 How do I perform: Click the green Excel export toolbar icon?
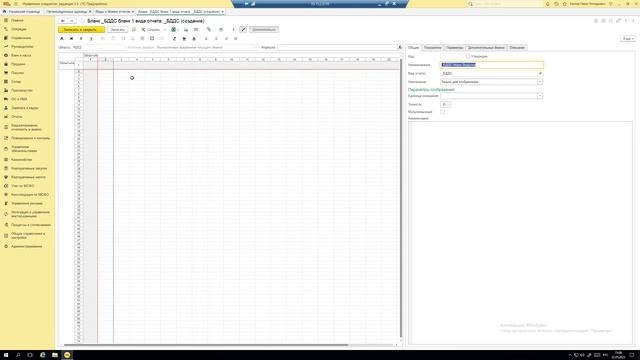pos(173,29)
